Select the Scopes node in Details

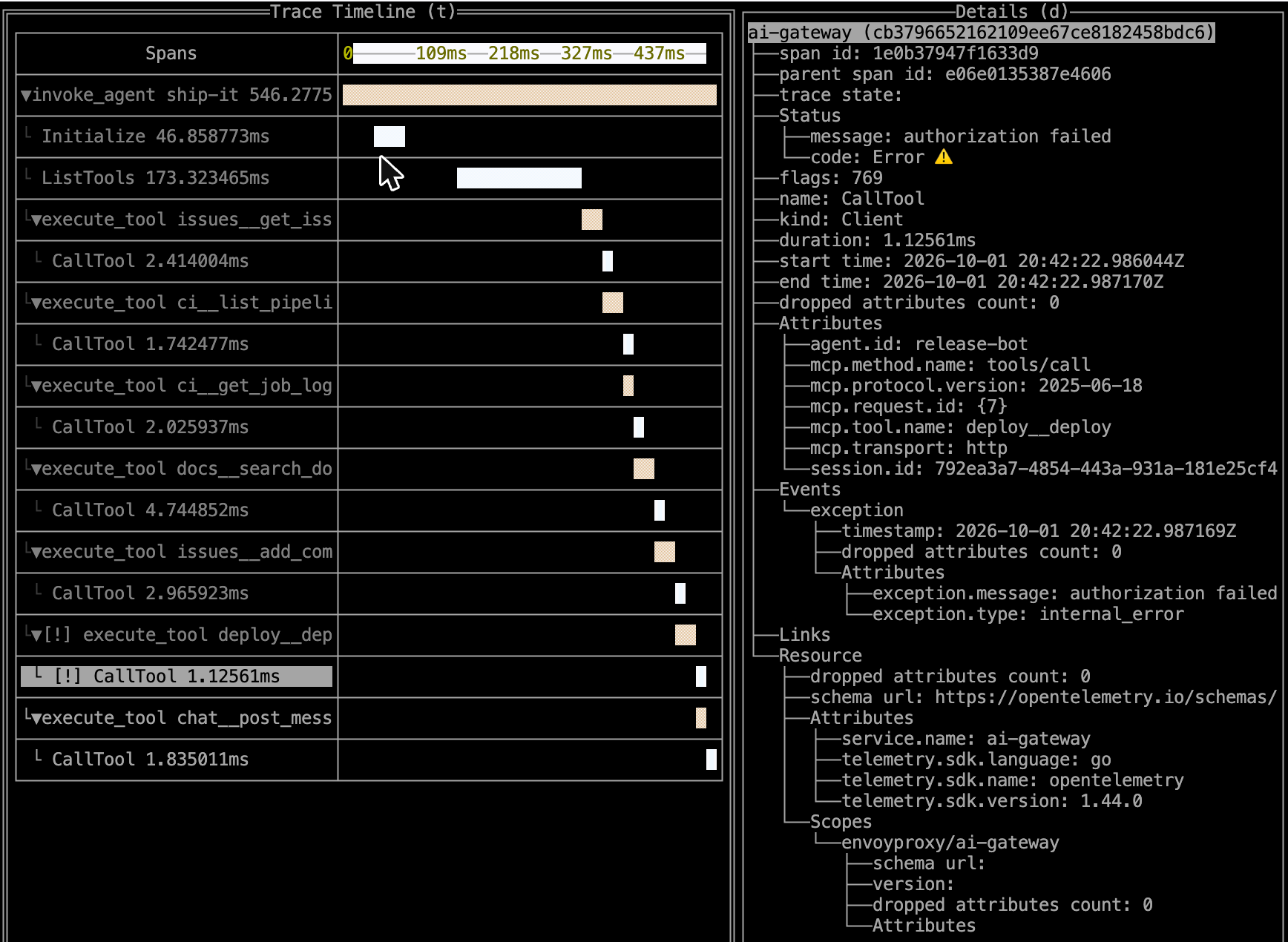[841, 821]
